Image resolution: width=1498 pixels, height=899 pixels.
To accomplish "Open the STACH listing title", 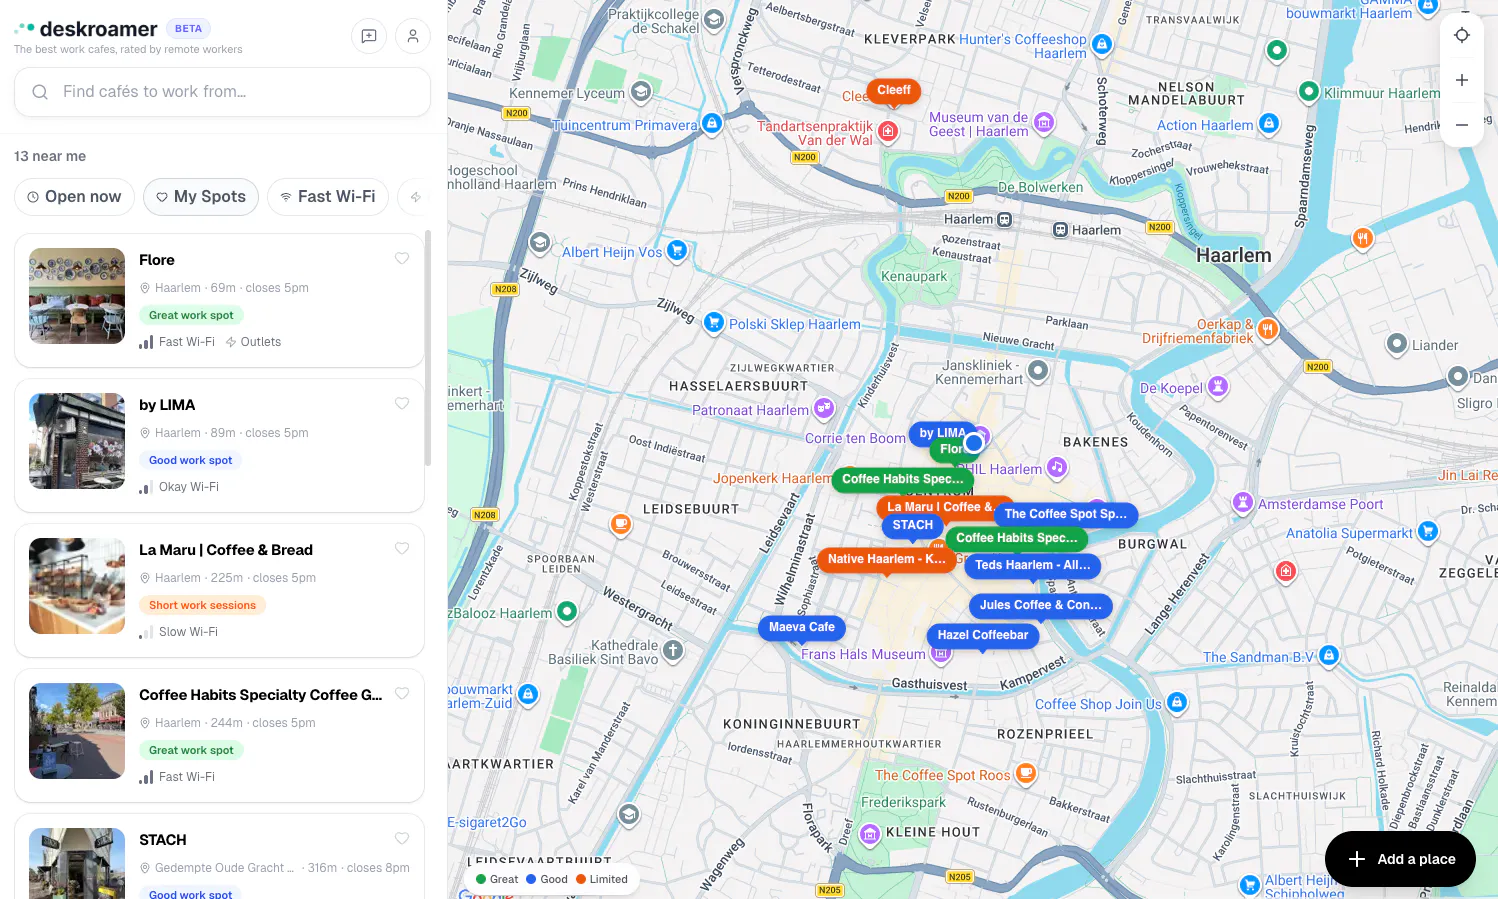I will [163, 840].
